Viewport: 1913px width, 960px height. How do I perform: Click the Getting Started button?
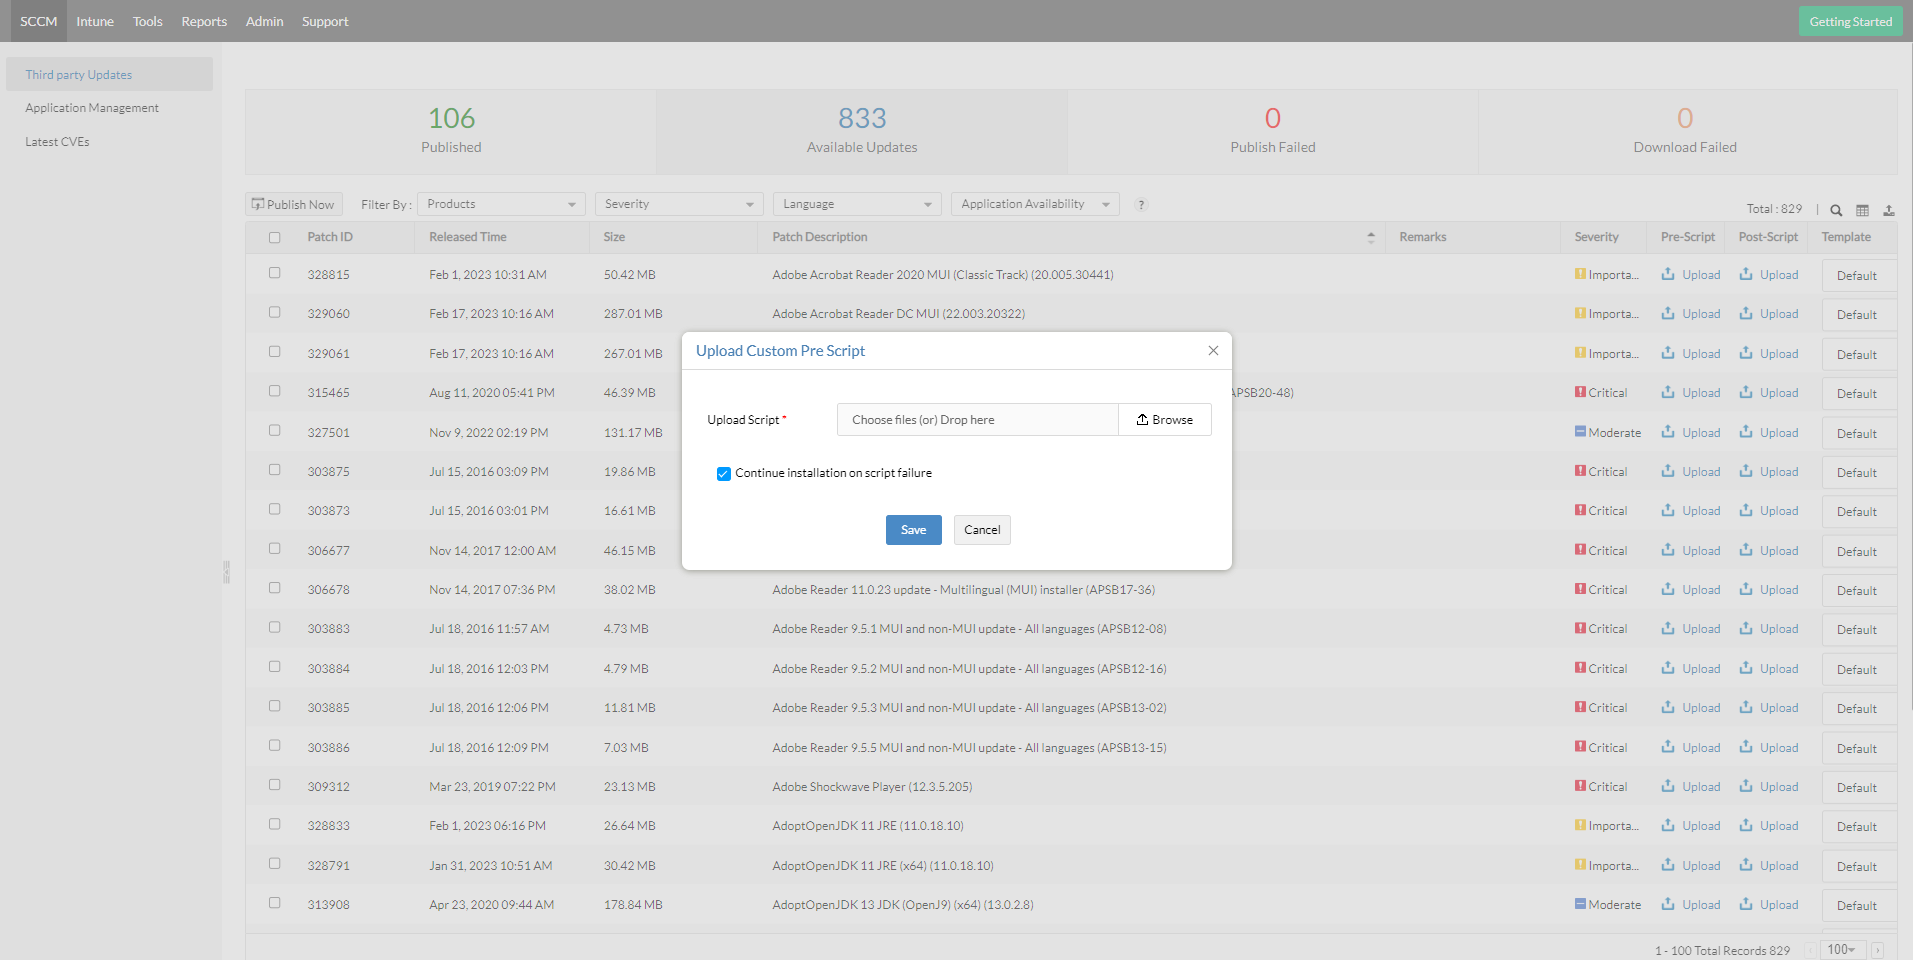[1851, 21]
